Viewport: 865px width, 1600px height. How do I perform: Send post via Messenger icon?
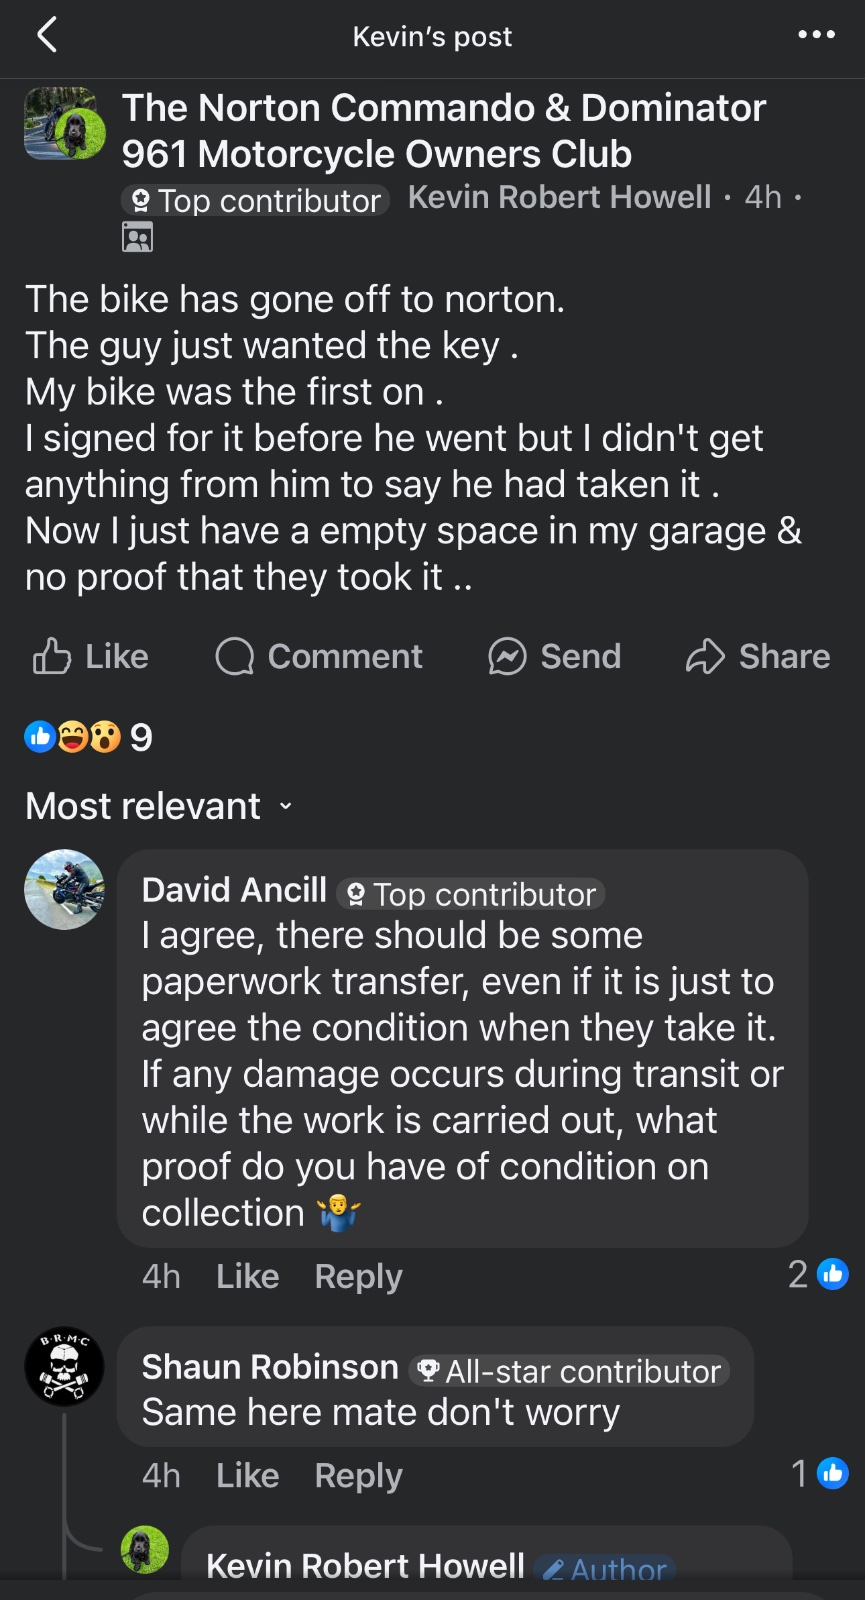(554, 657)
